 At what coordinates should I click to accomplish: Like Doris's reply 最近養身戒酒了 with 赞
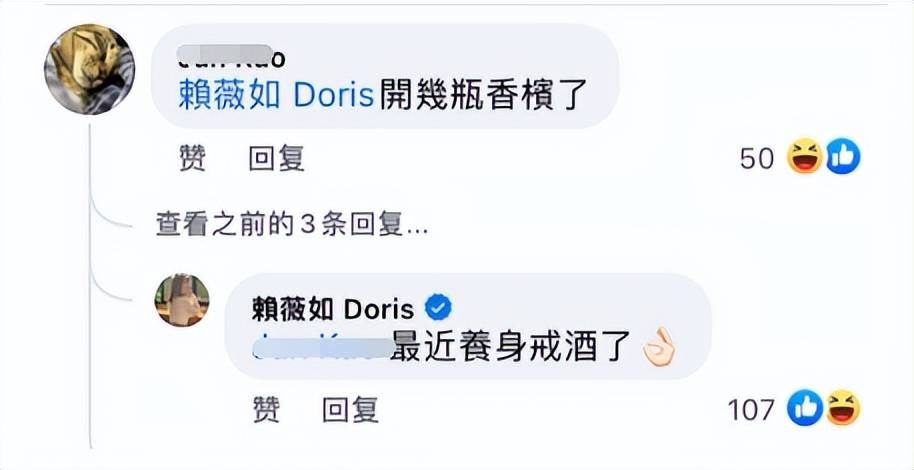(x=266, y=409)
